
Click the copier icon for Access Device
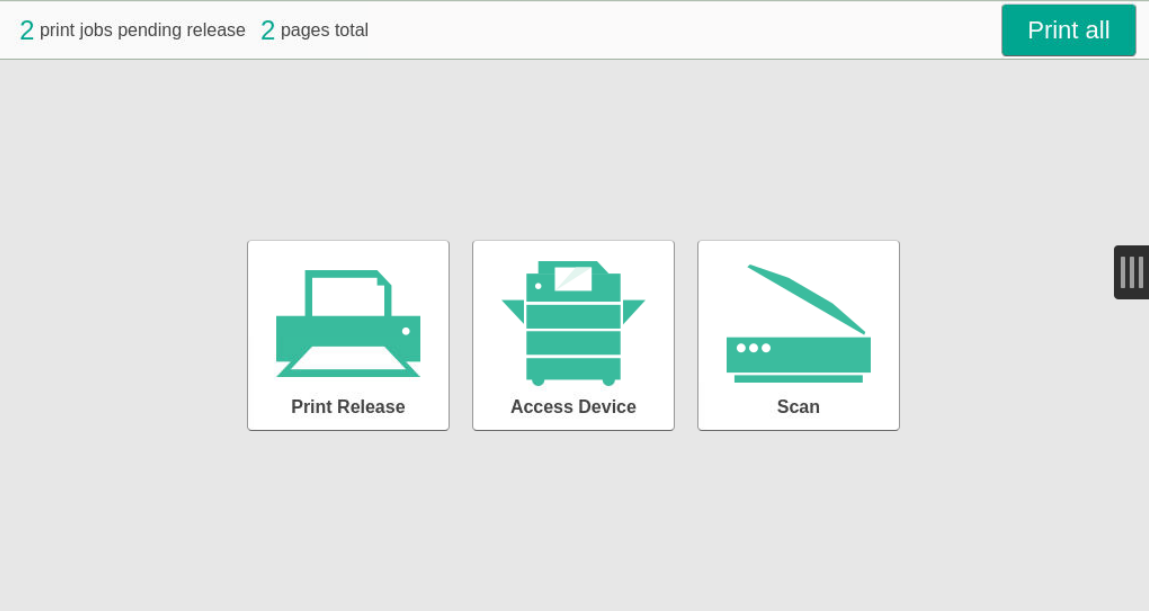(573, 323)
